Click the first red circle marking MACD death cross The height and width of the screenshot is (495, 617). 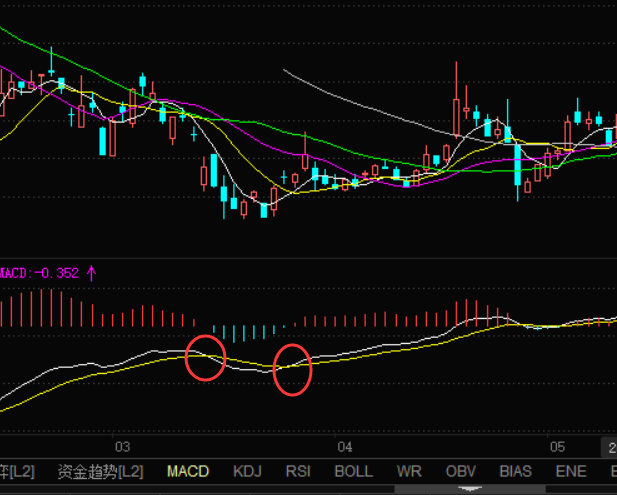pyautogui.click(x=206, y=358)
